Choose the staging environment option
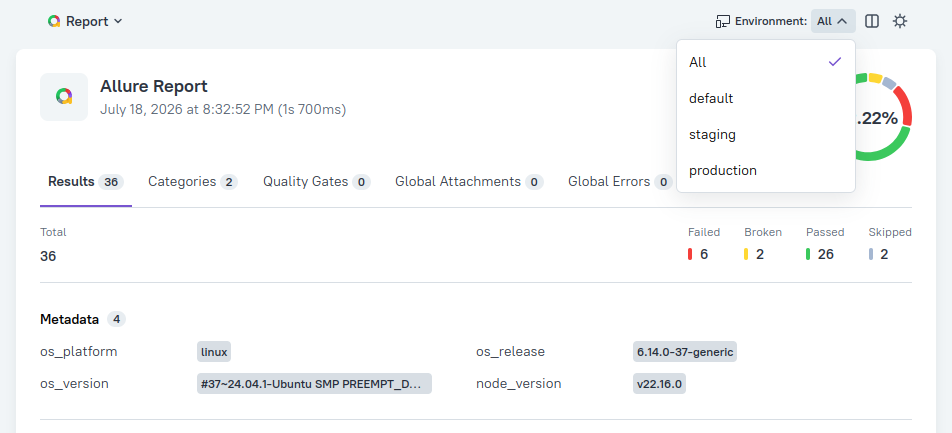Screen dimensions: 952x433 click(766, 134)
